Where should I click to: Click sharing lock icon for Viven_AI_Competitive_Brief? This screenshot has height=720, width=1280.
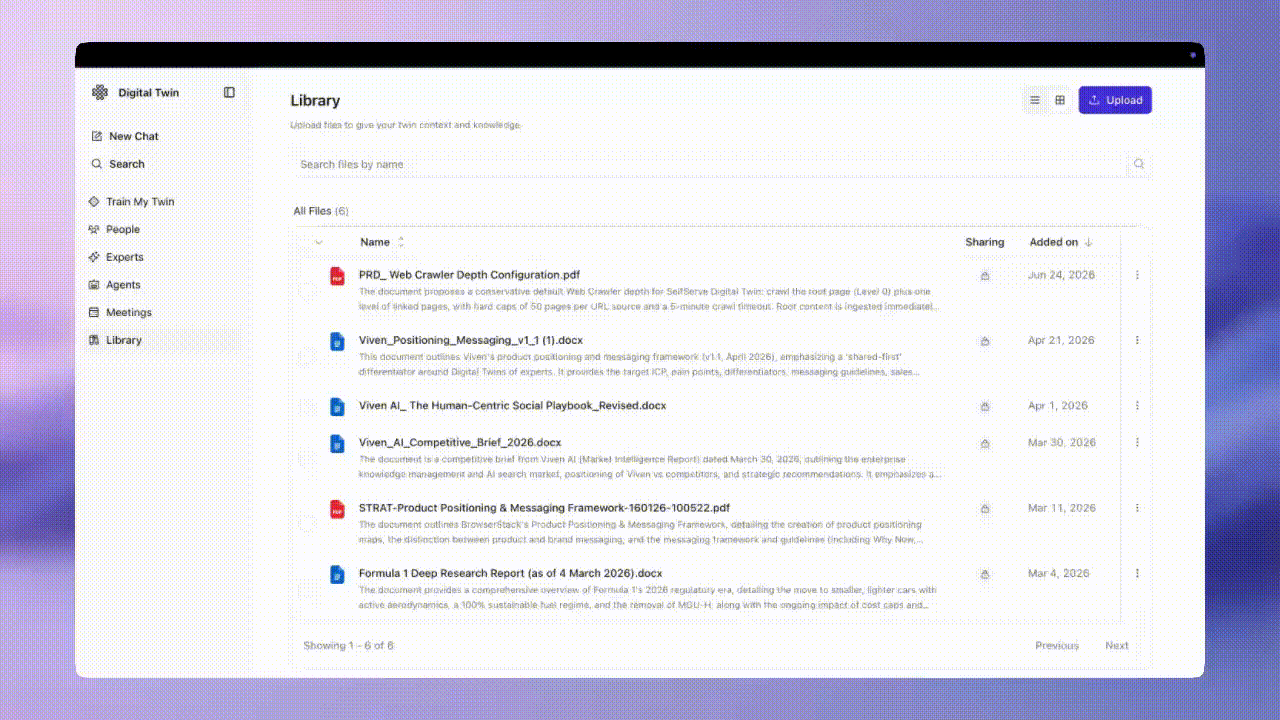[x=985, y=443]
